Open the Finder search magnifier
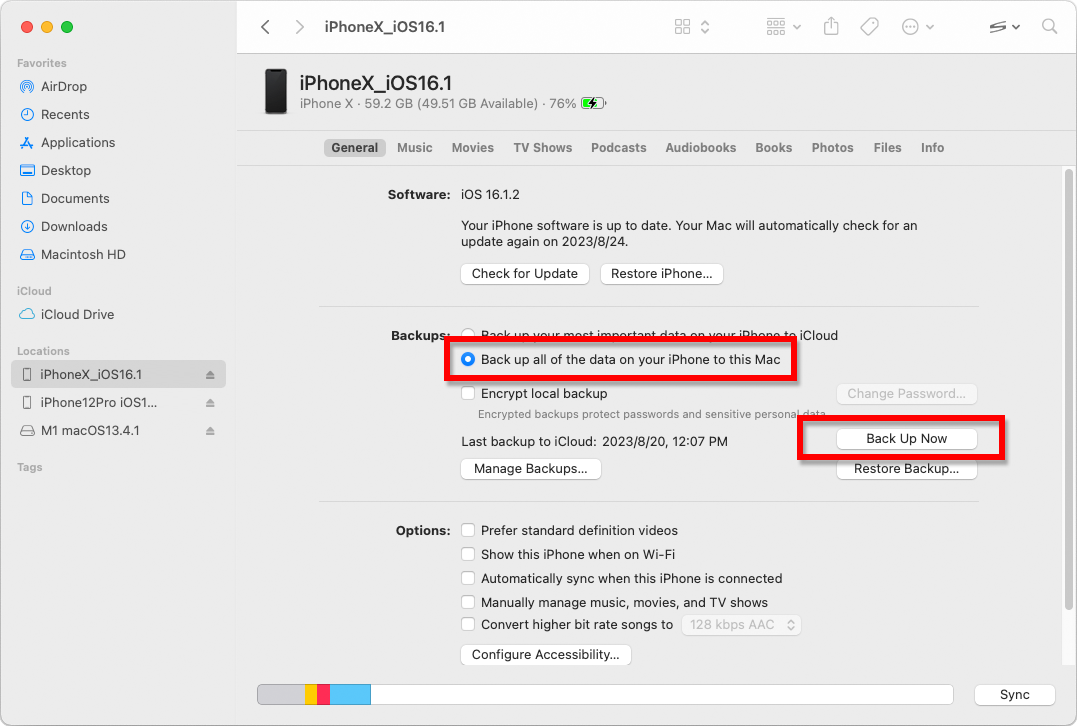Viewport: 1077px width, 726px height. click(x=1049, y=27)
